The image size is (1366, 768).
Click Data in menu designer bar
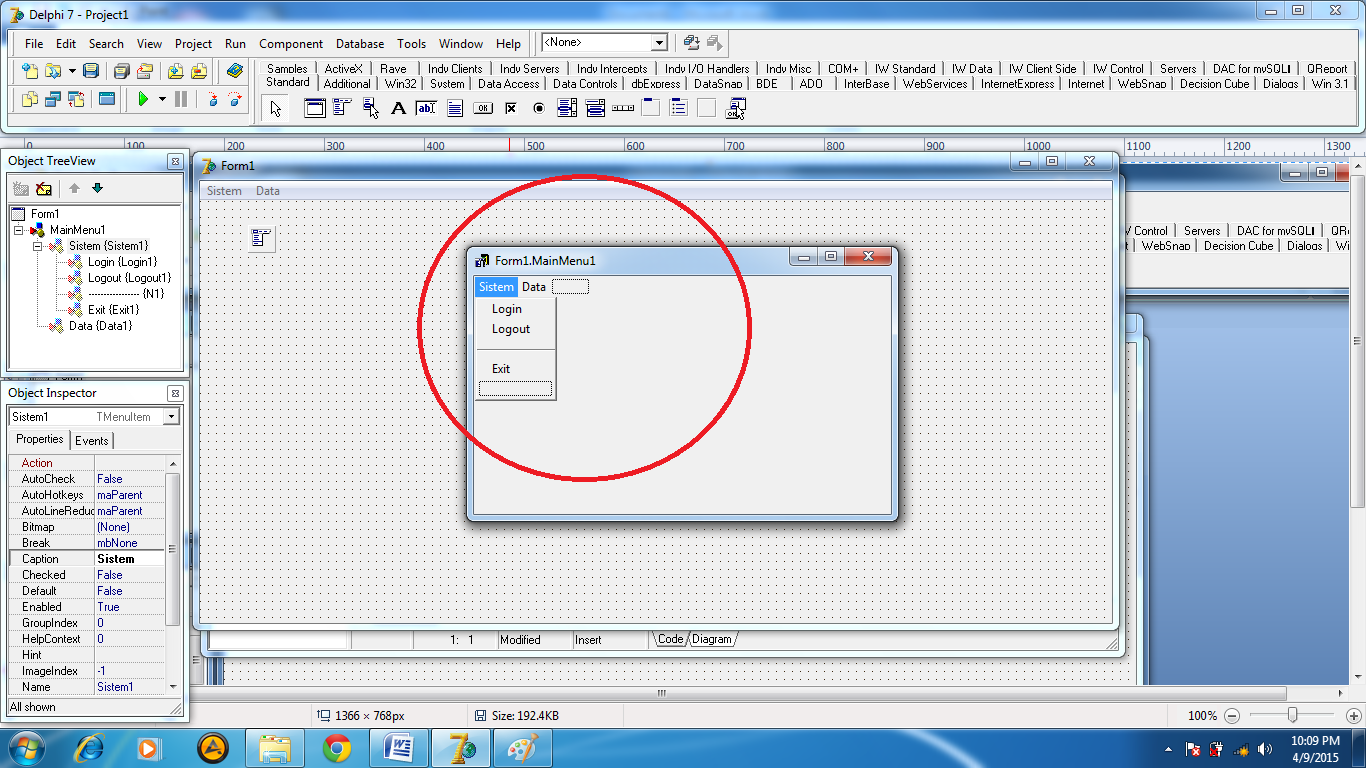pyautogui.click(x=534, y=287)
